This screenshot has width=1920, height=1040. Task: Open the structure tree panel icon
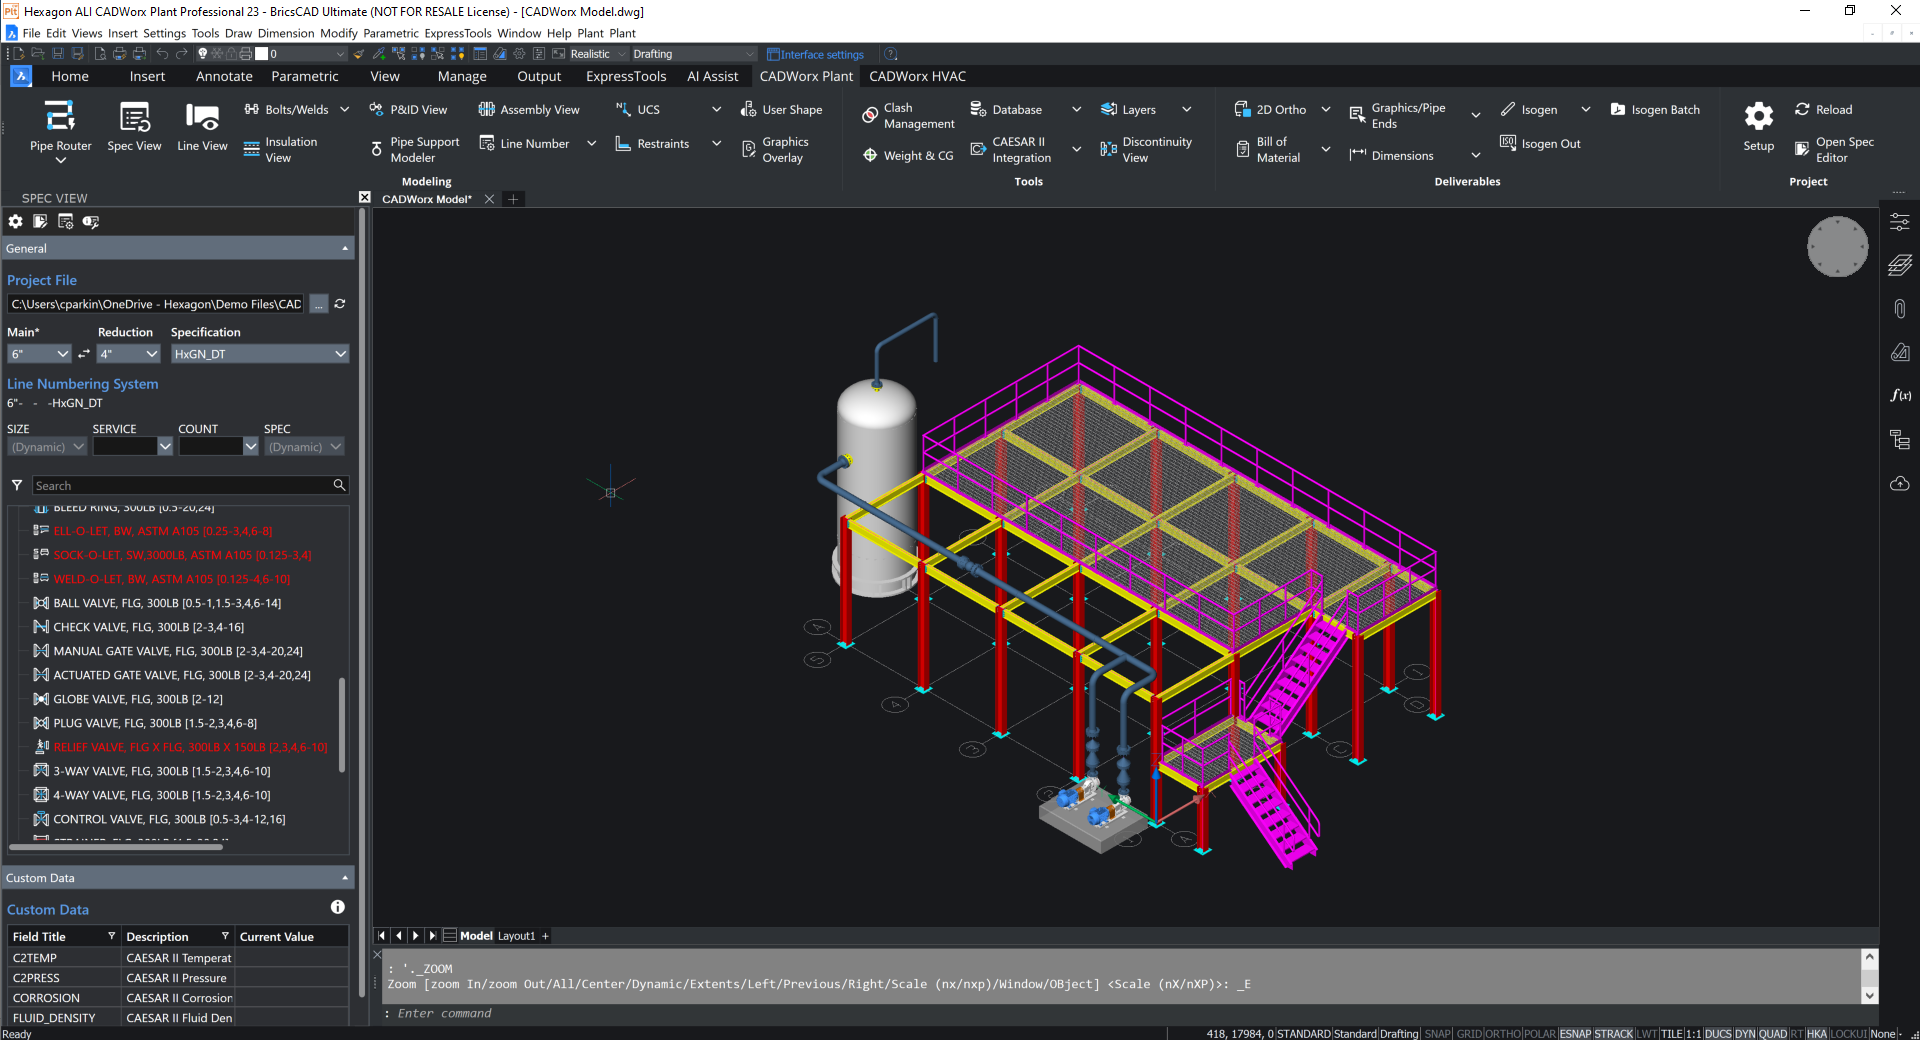[1900, 440]
